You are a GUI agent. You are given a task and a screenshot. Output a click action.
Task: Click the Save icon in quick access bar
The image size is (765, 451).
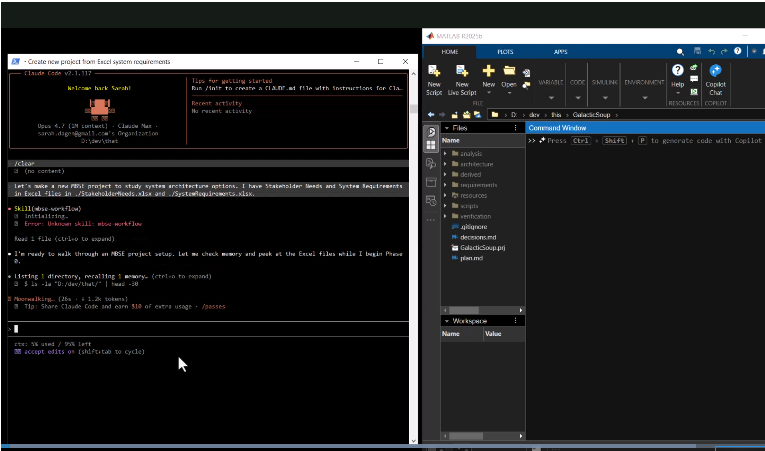(x=697, y=51)
